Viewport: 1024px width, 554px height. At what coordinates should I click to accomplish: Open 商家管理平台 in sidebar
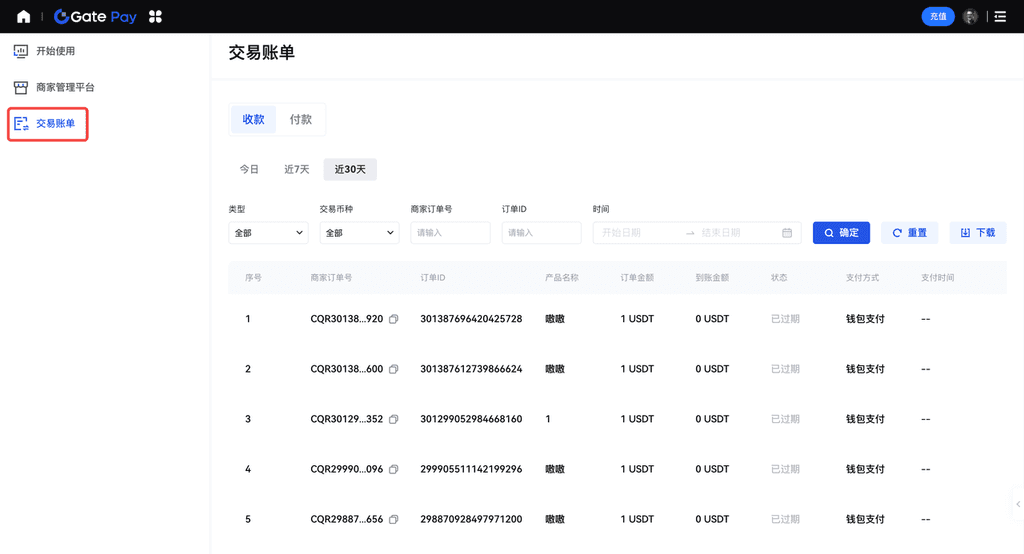[x=65, y=87]
